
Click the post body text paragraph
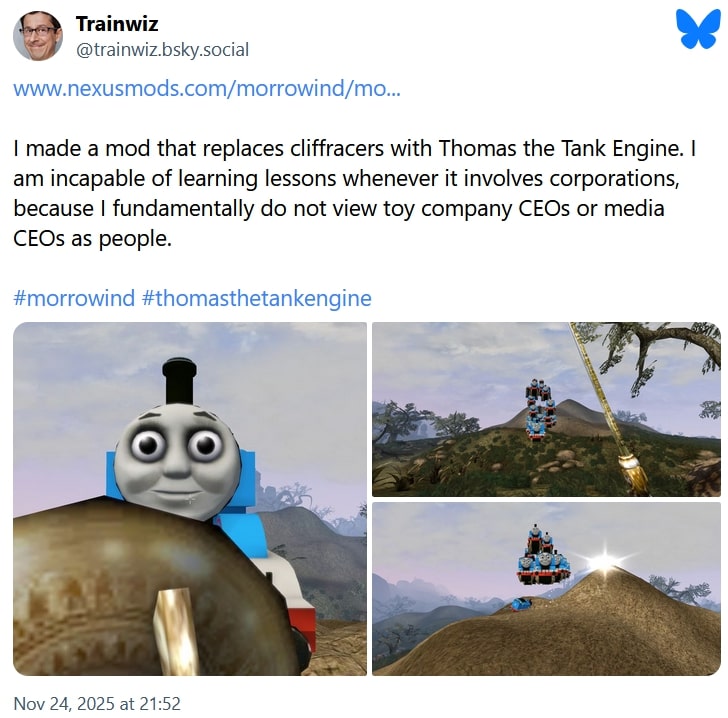tap(354, 193)
